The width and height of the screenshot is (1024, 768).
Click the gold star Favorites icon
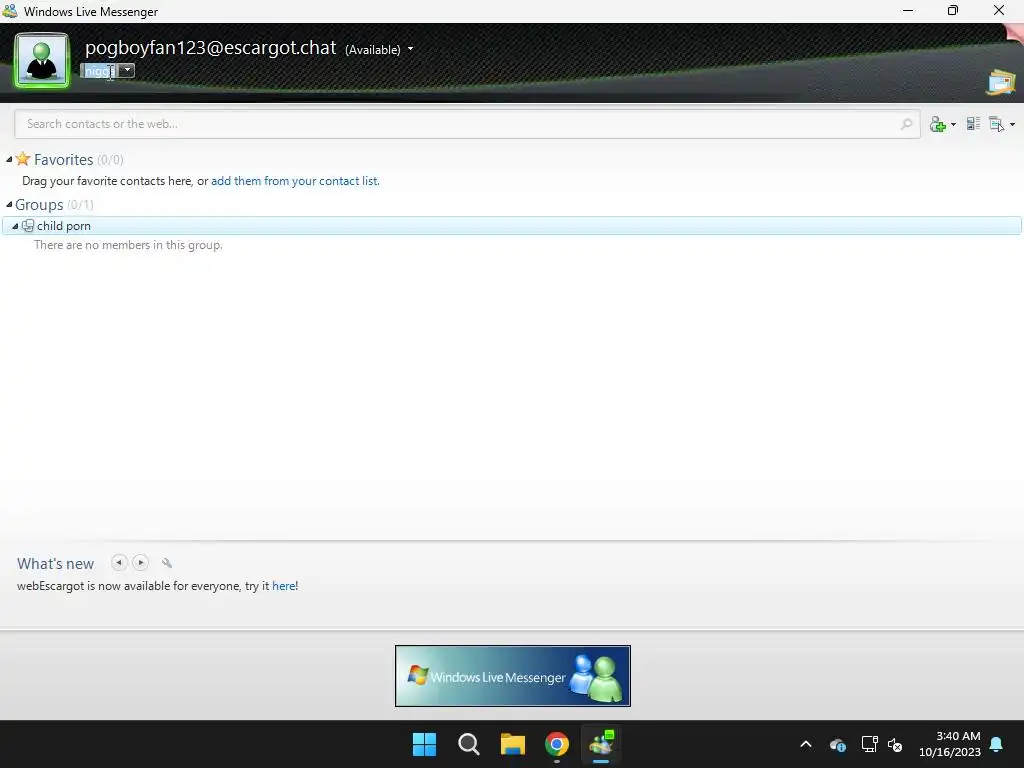(x=23, y=159)
